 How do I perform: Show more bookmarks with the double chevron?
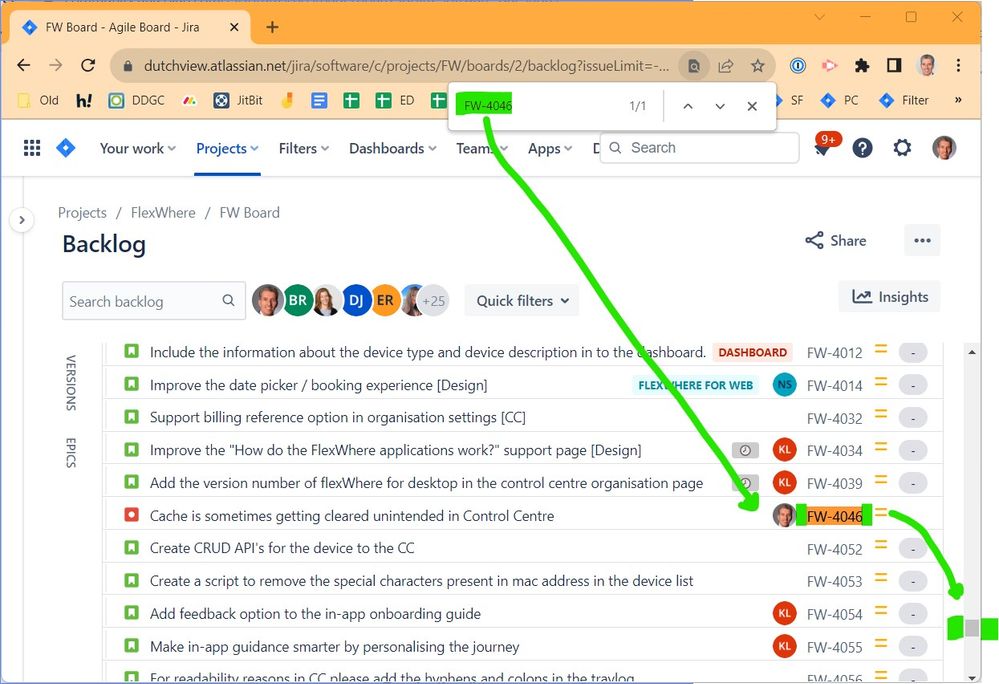click(x=958, y=100)
